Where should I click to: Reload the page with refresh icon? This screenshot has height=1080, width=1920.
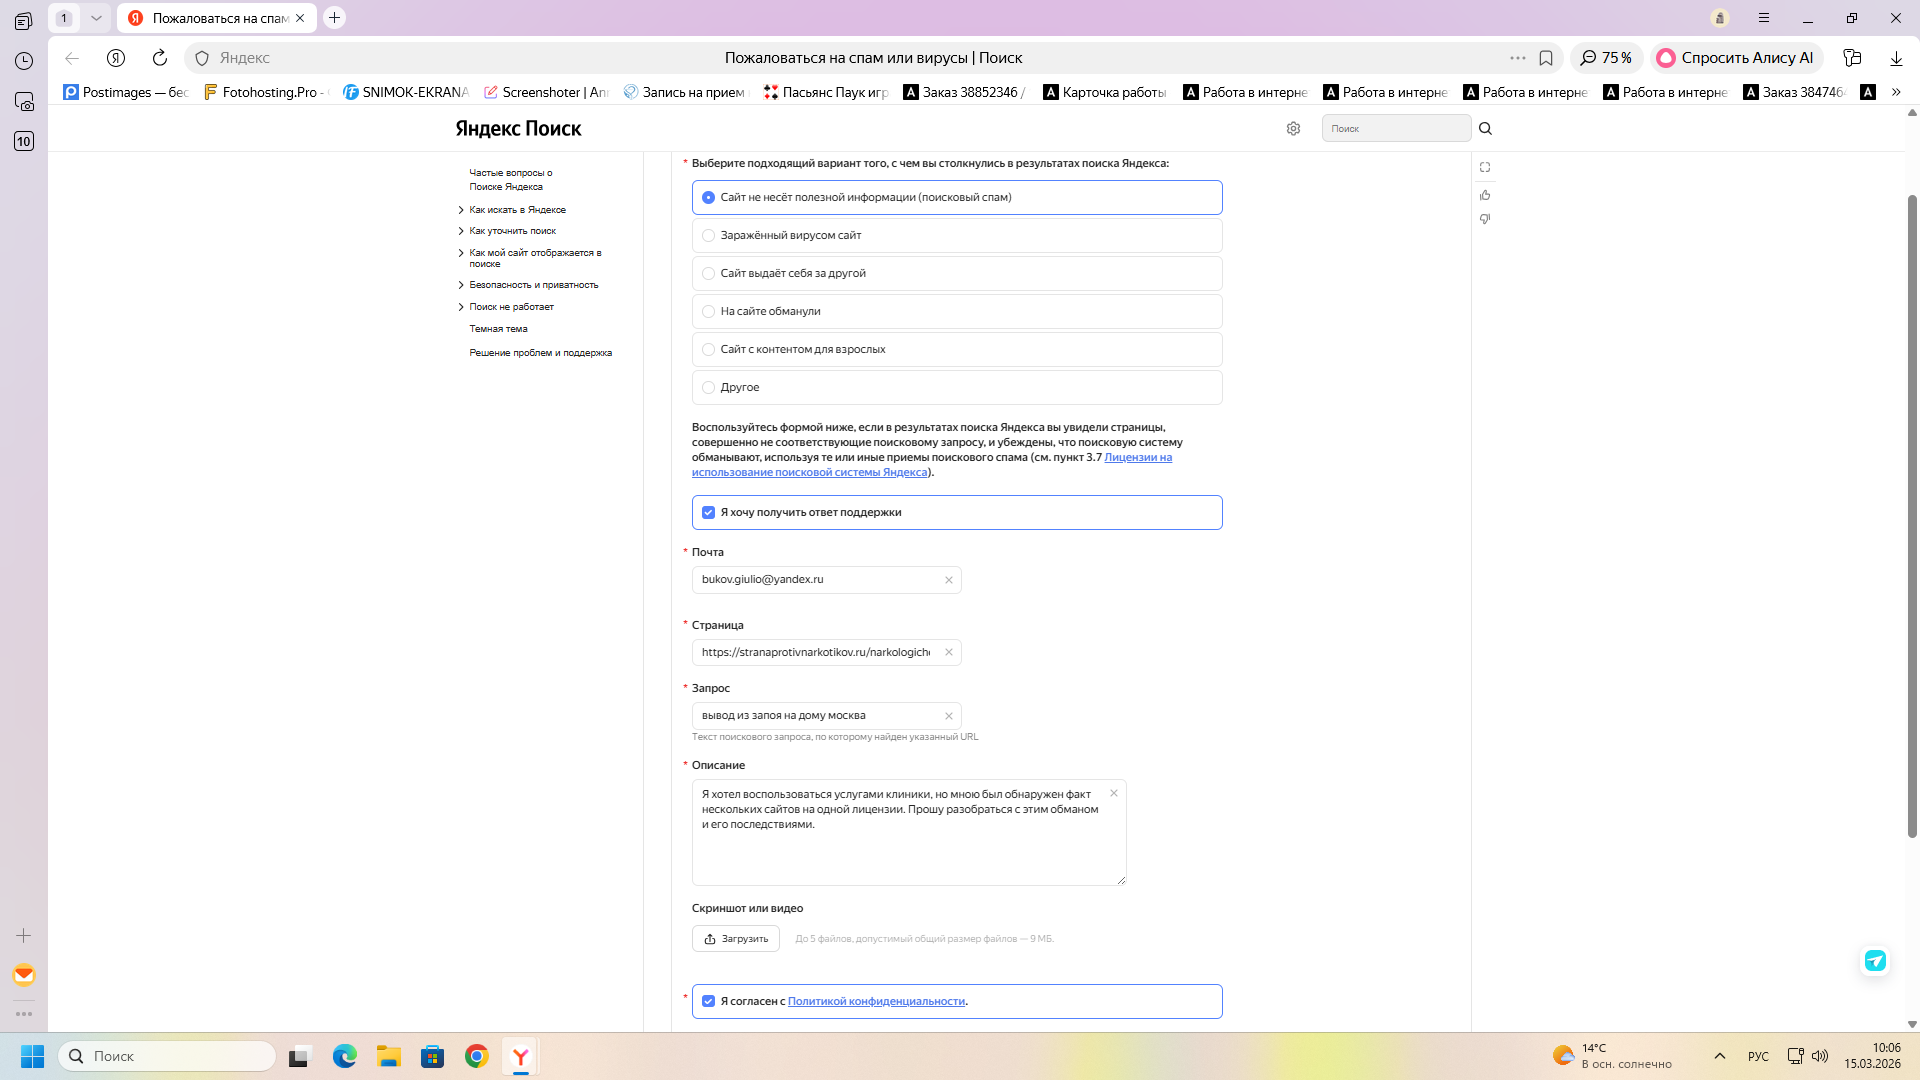(160, 58)
